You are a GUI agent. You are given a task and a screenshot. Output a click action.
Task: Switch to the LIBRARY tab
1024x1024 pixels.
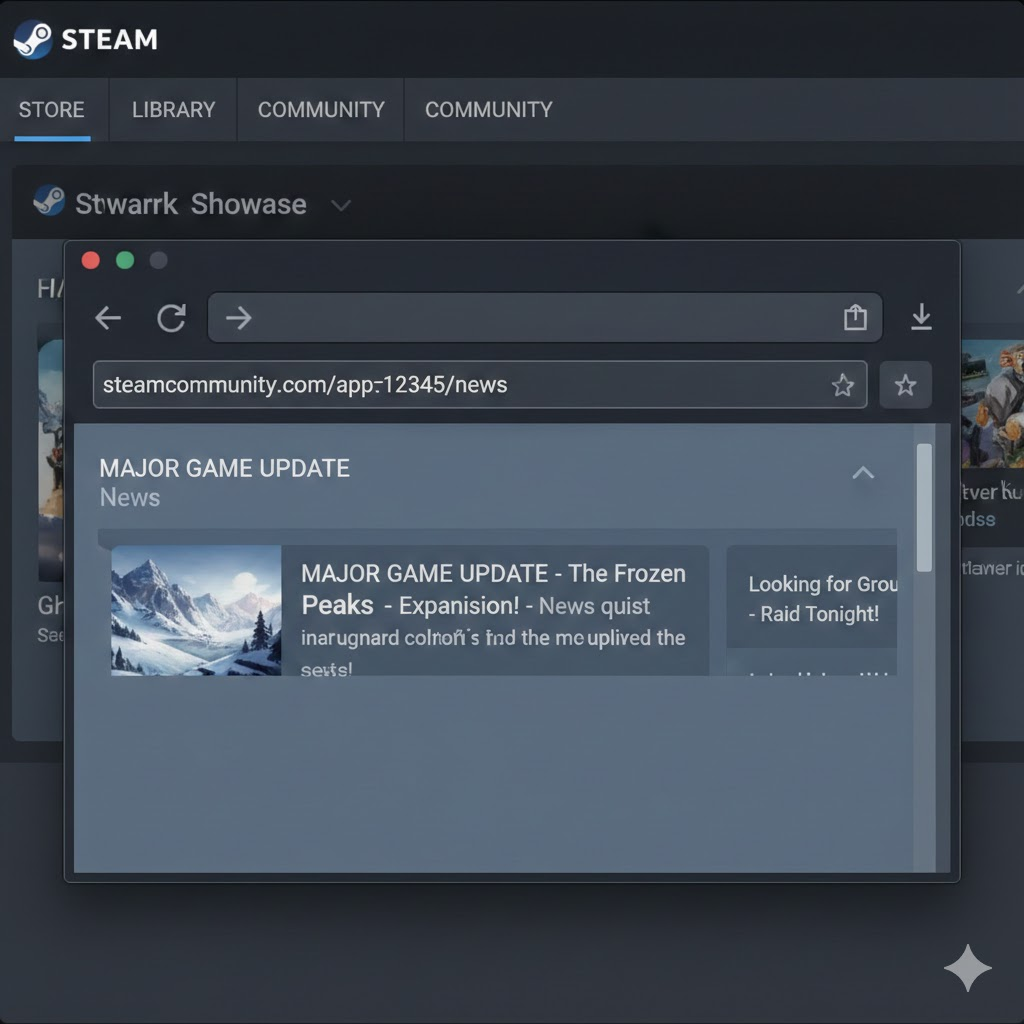coord(173,110)
